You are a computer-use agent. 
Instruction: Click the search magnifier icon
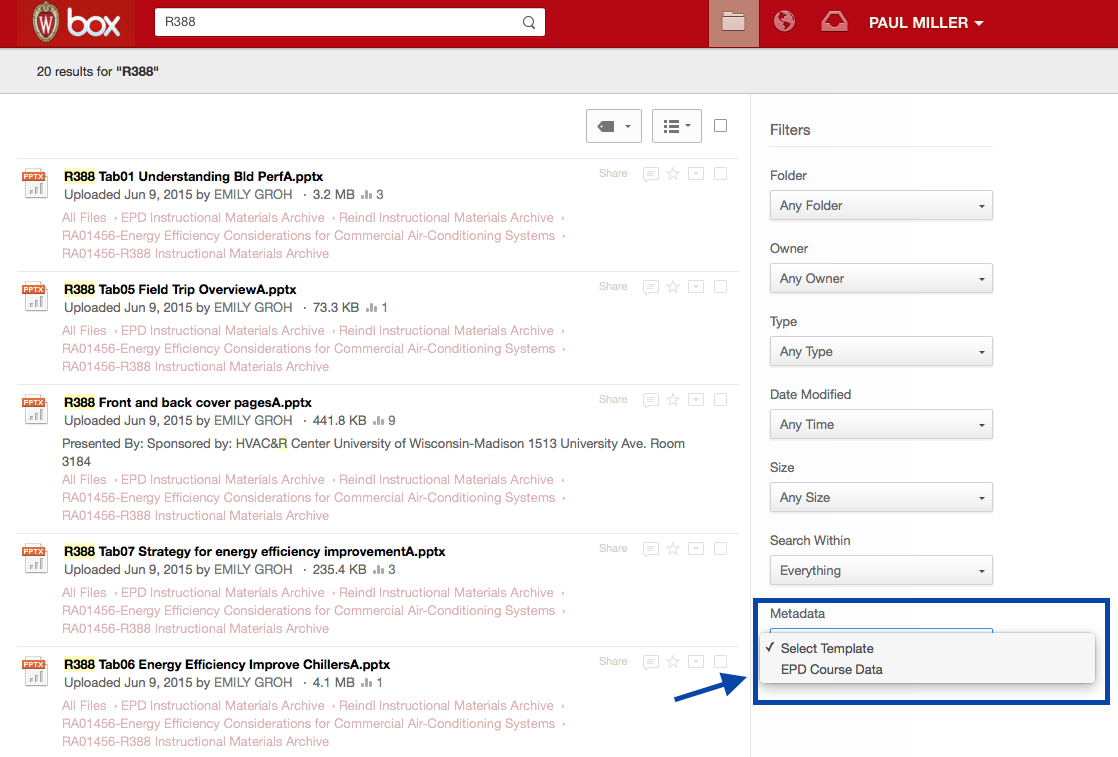[x=528, y=22]
